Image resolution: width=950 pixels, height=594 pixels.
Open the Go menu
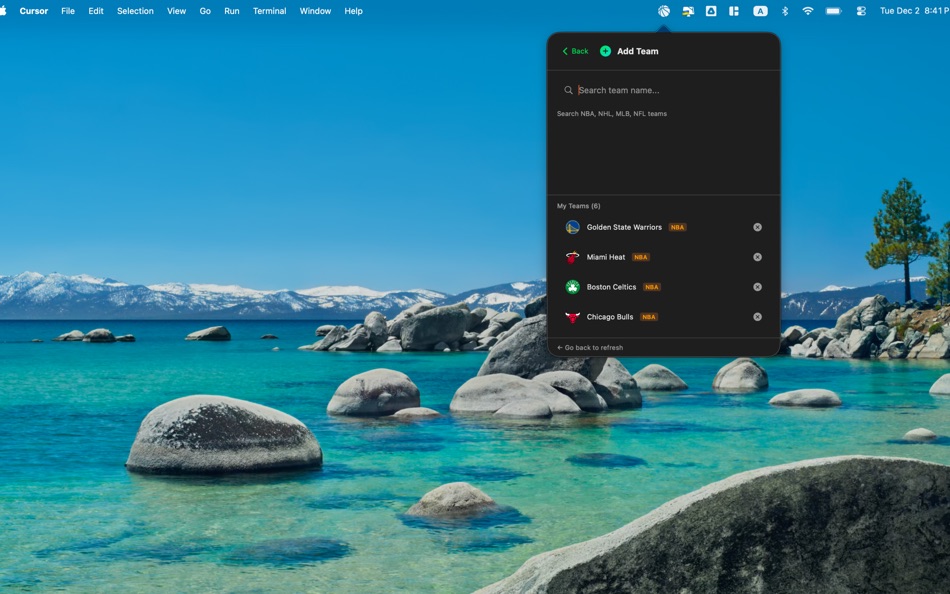(x=205, y=11)
